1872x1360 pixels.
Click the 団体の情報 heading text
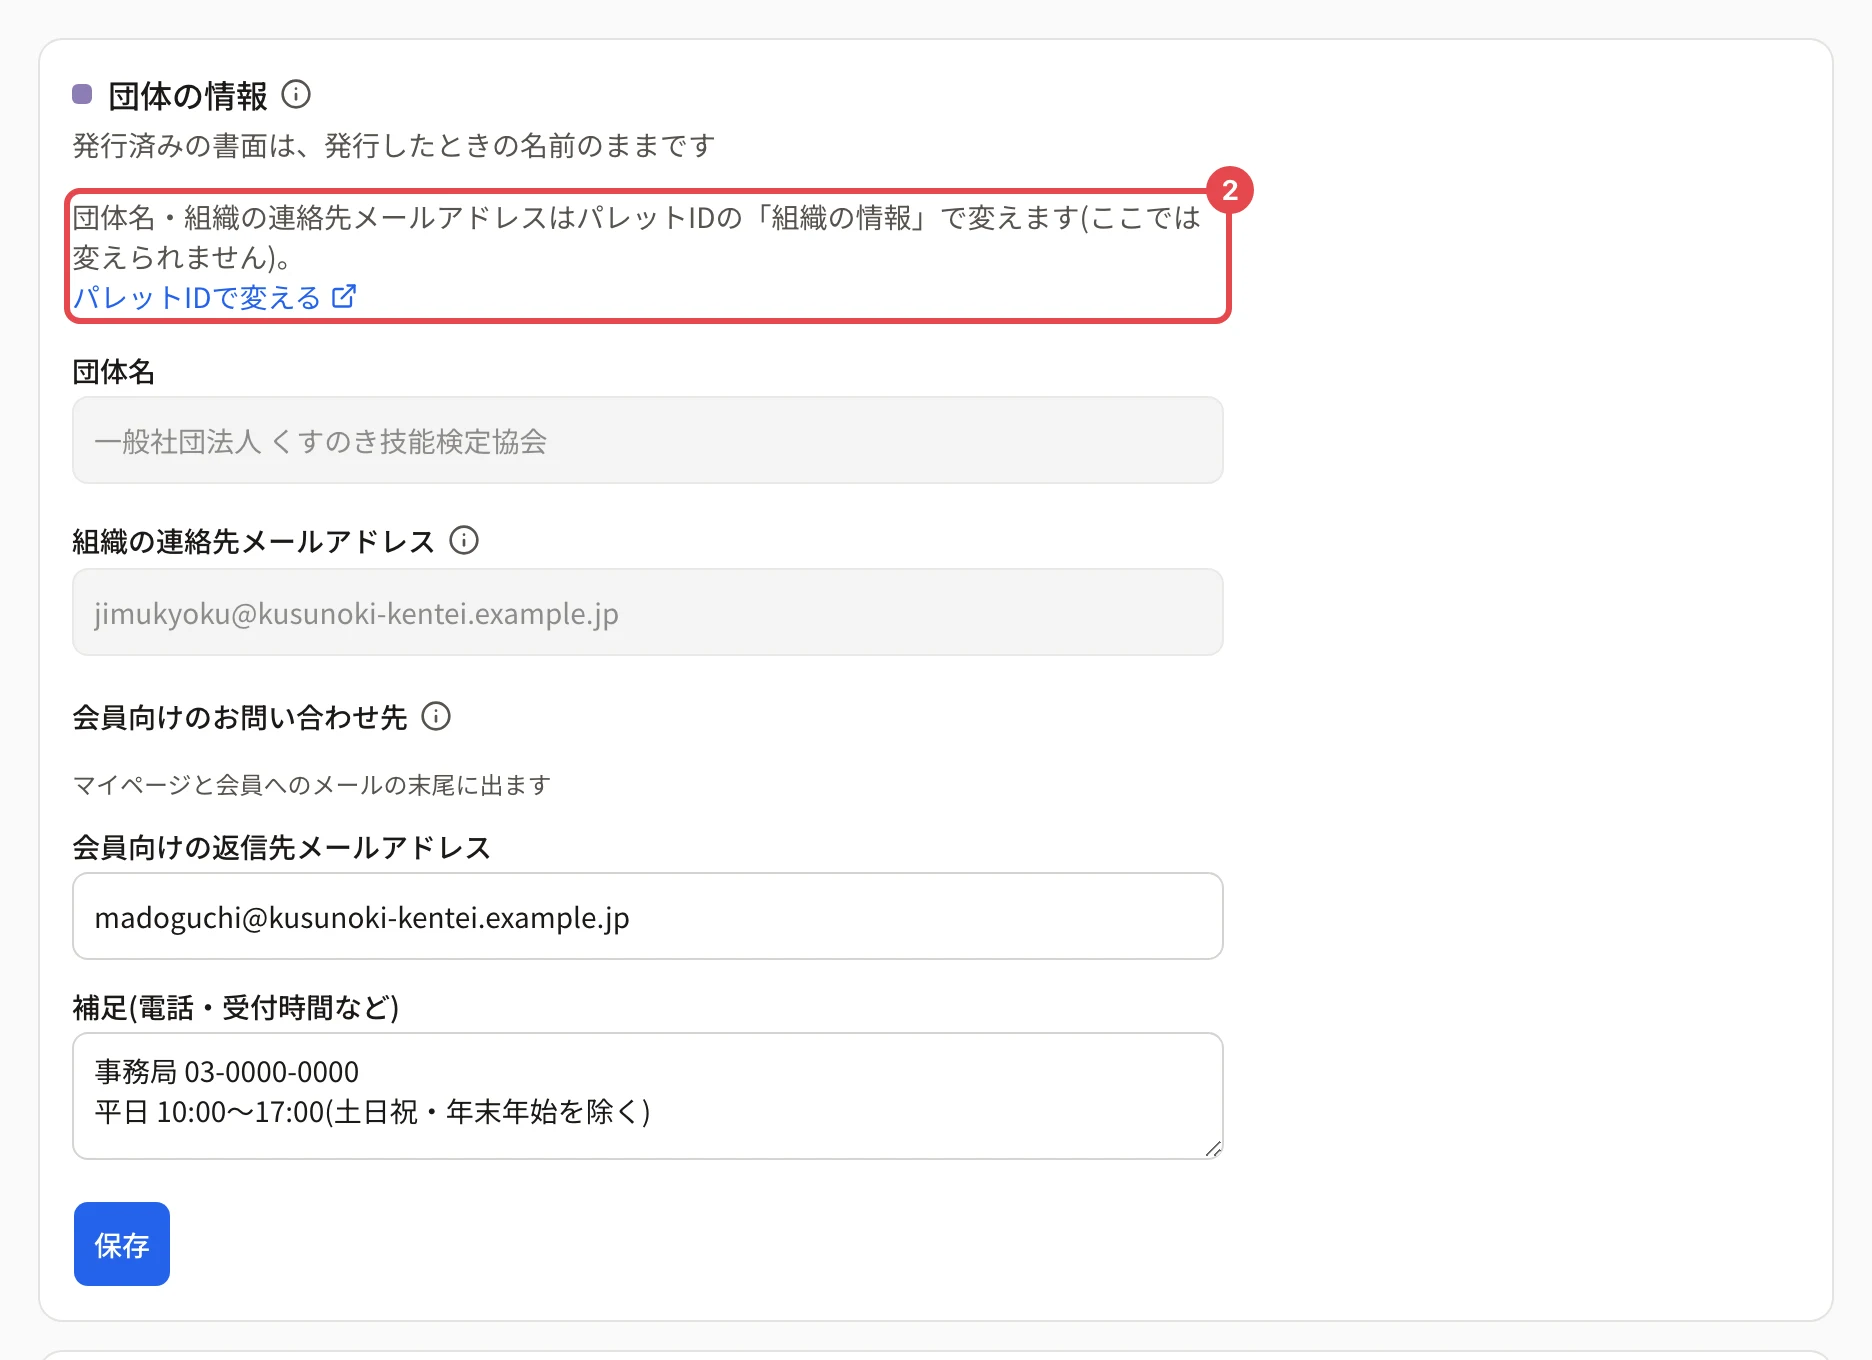[188, 96]
